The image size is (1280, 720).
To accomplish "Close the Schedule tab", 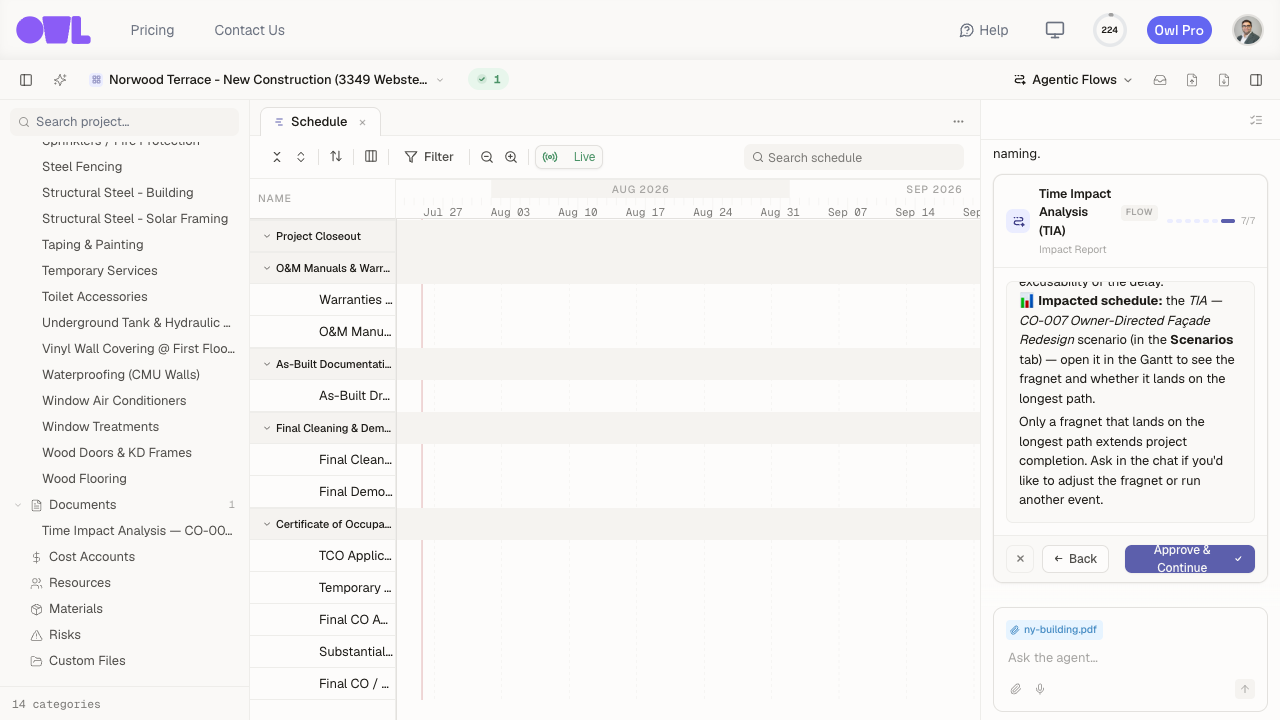I will point(363,122).
